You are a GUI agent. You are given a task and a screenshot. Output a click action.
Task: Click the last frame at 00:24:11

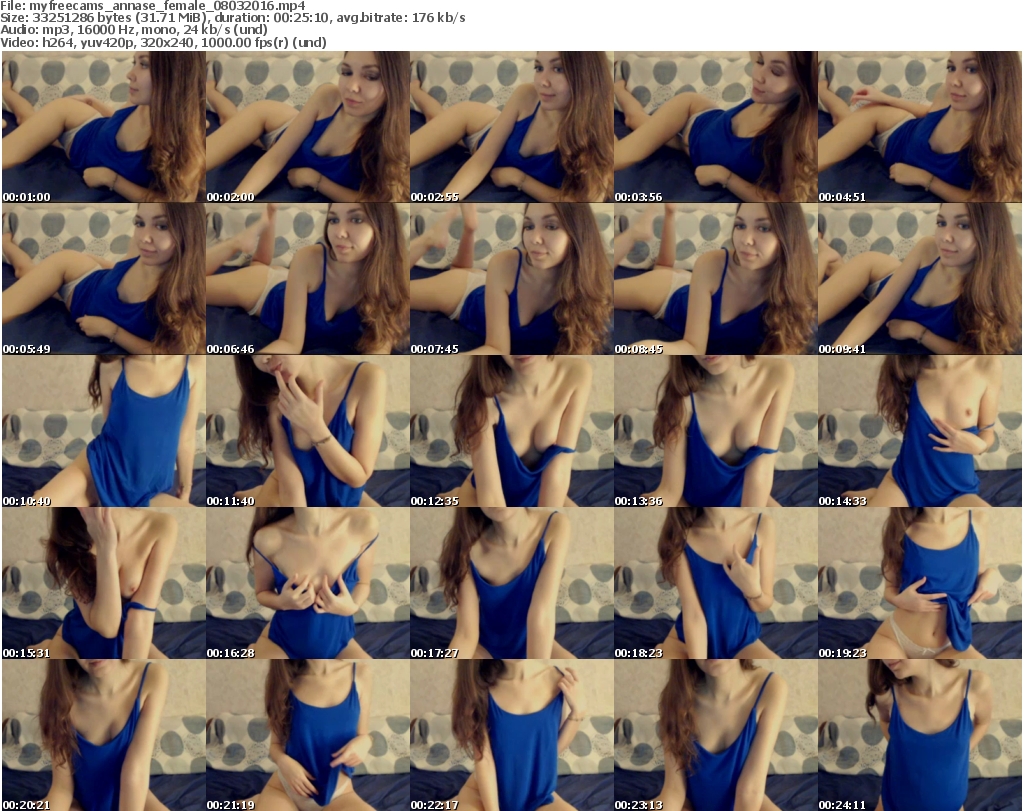pyautogui.click(x=920, y=735)
